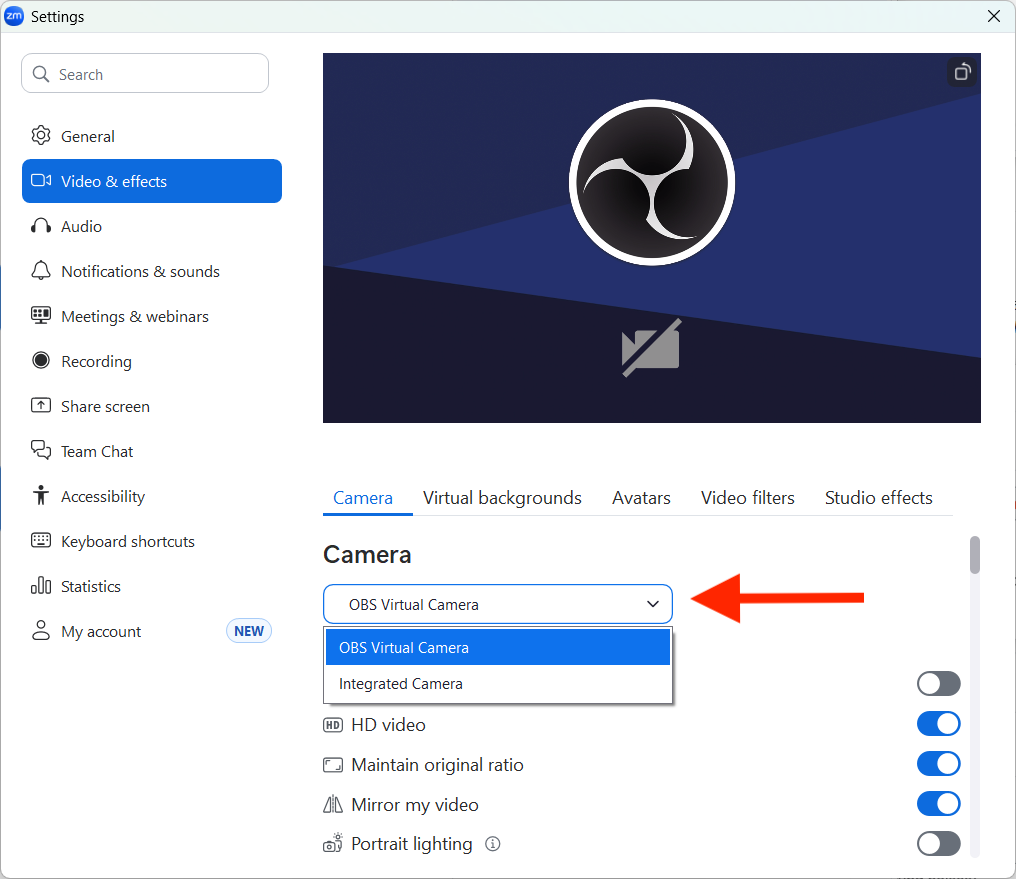
Task: Click the Statistics bar chart icon
Action: coord(41,586)
